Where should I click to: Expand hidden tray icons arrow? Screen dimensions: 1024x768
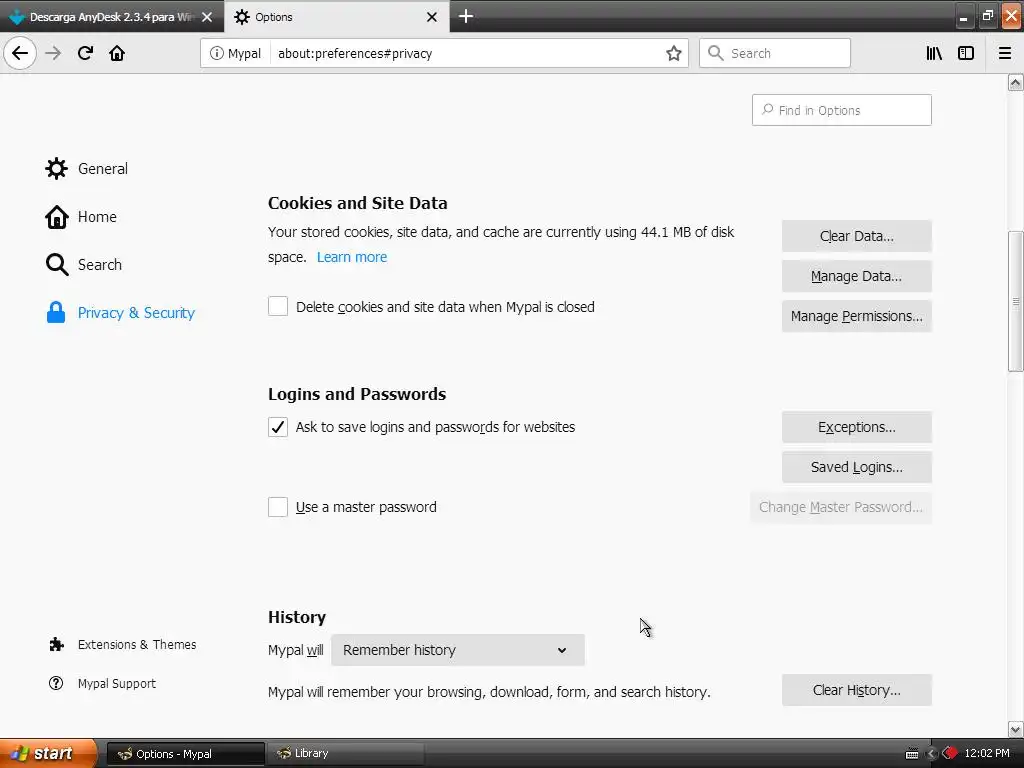932,754
